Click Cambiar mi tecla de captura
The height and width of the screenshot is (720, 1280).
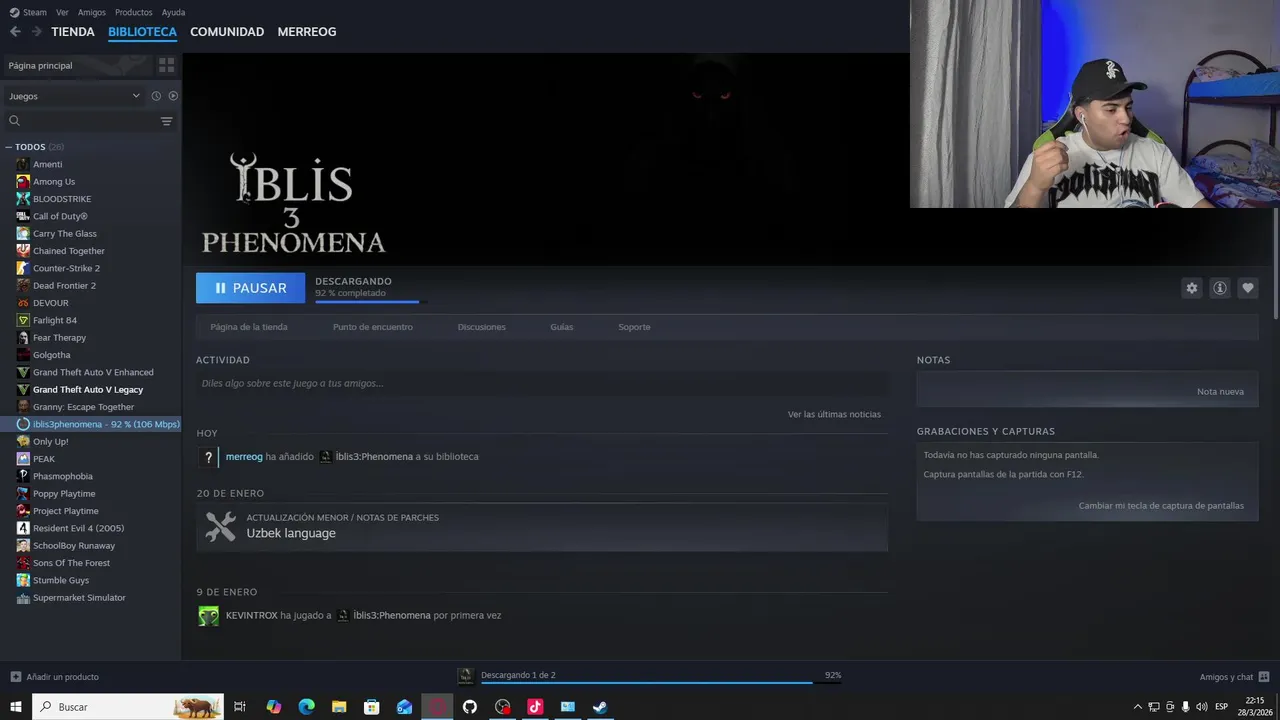(1161, 506)
